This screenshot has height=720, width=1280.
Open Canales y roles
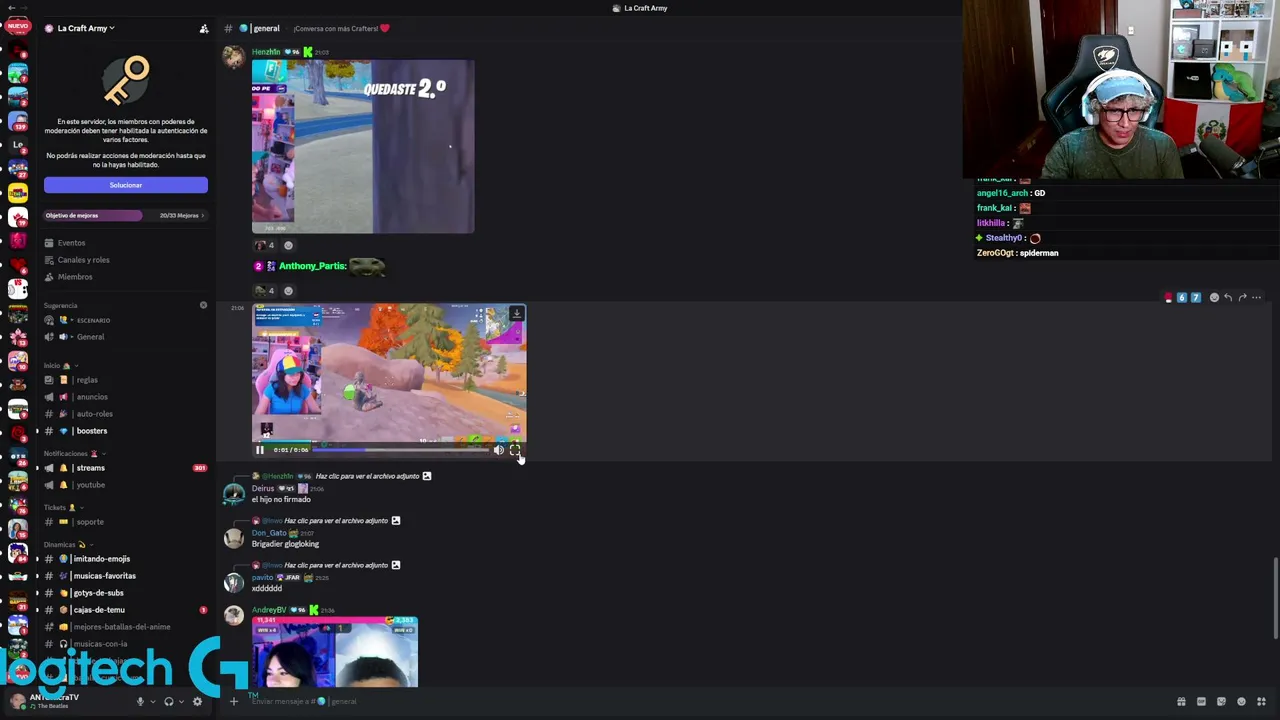coord(83,260)
